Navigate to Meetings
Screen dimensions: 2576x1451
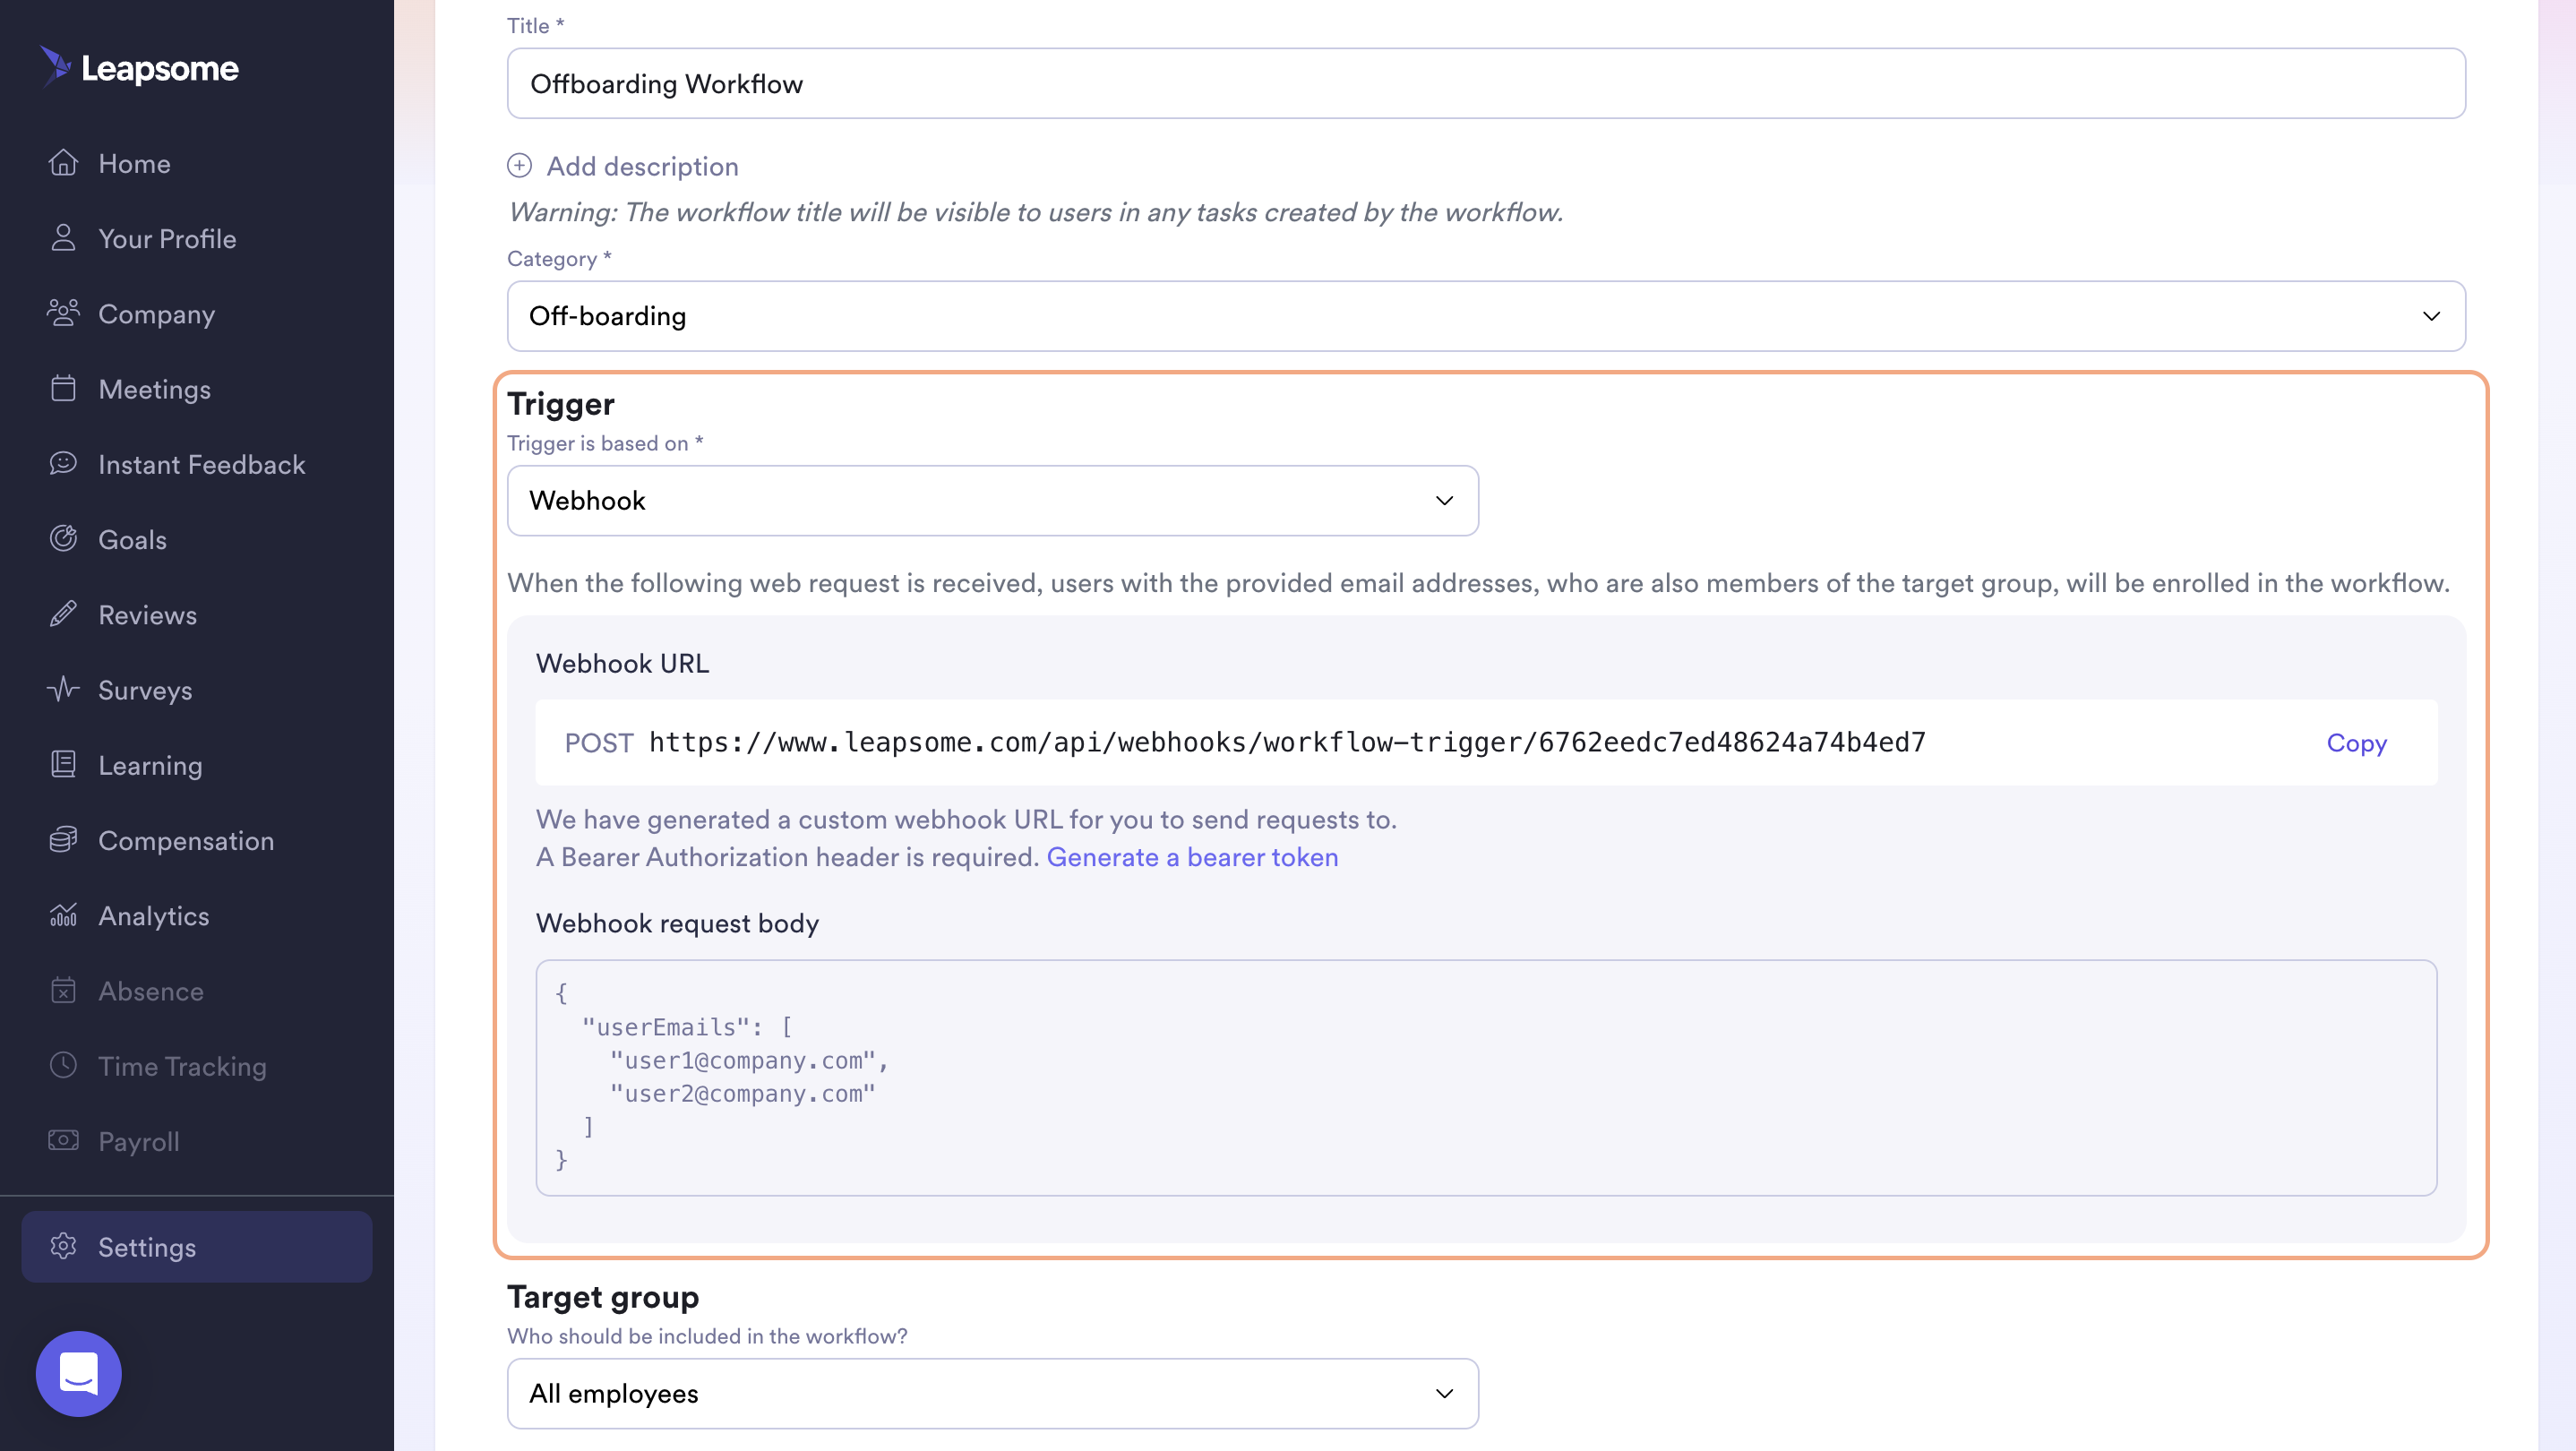(154, 388)
